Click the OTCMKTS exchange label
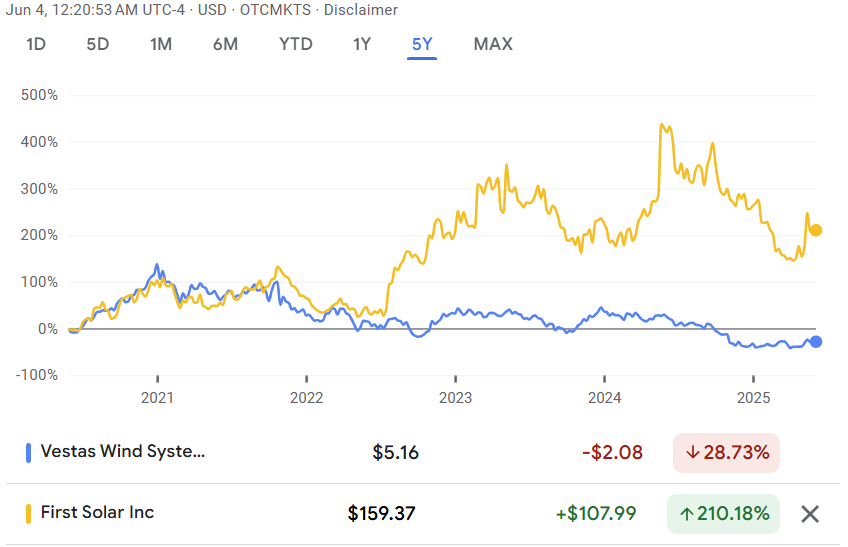Image resolution: width=848 pixels, height=547 pixels. (275, 10)
